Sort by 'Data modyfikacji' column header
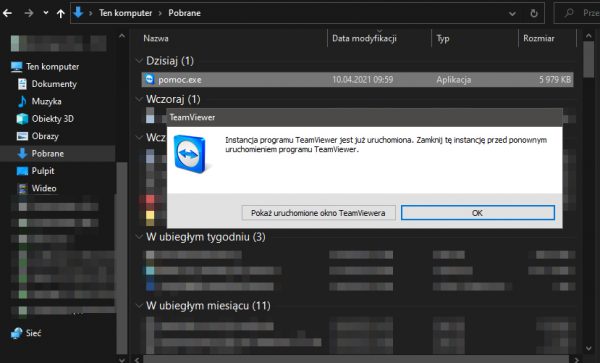The height and width of the screenshot is (363, 600). (364, 38)
